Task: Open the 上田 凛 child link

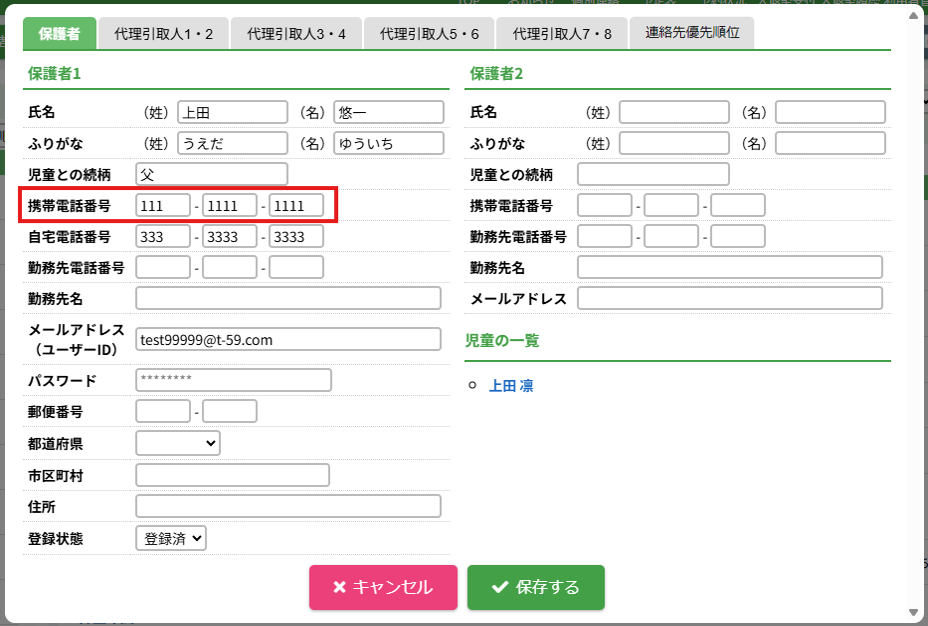Action: click(x=510, y=385)
